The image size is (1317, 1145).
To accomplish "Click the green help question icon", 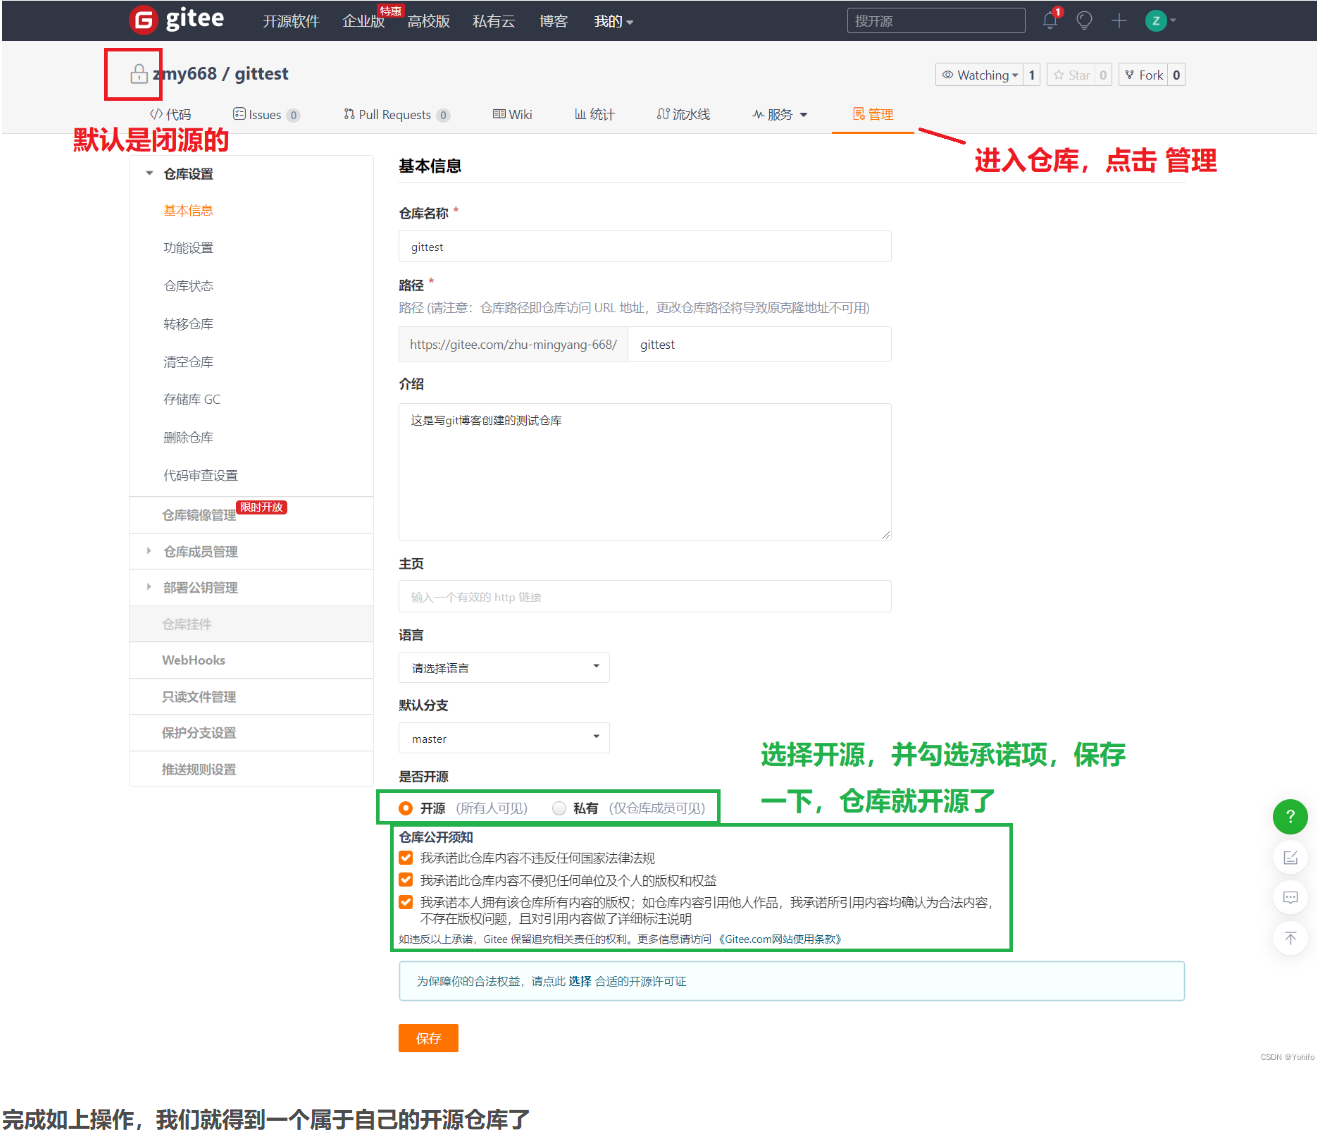I will point(1290,816).
